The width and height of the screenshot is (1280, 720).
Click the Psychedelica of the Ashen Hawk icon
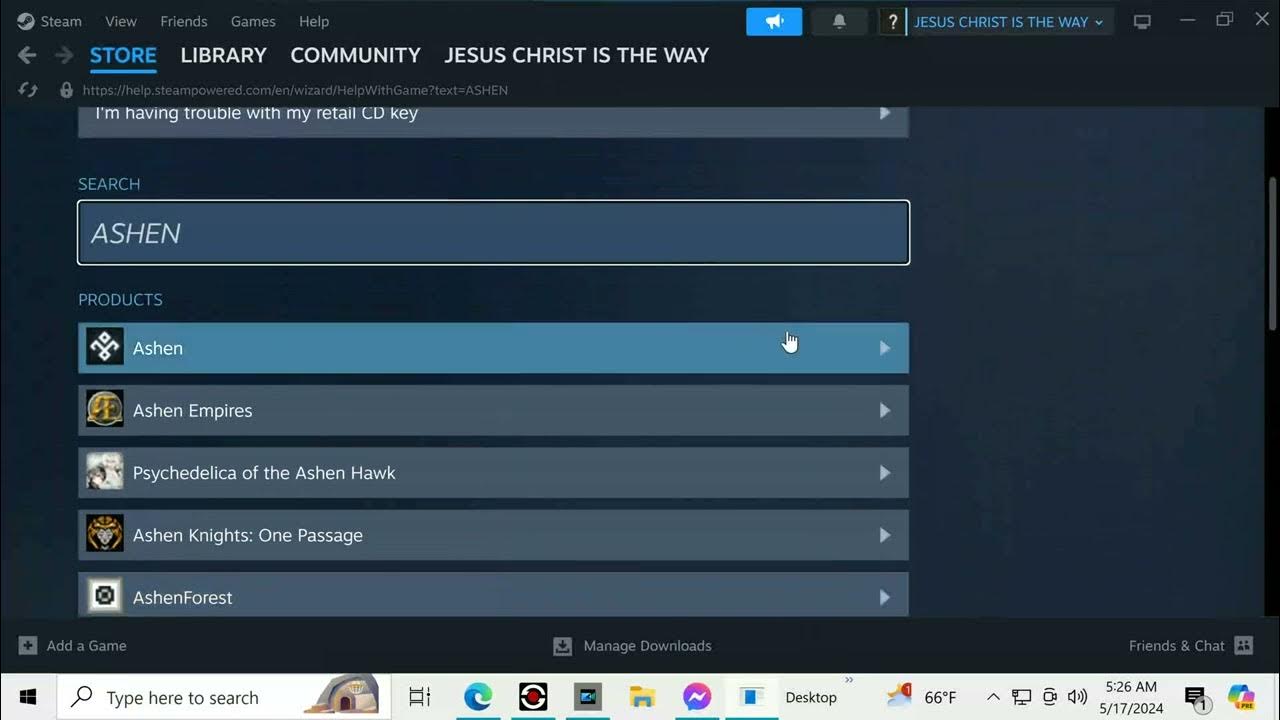105,472
